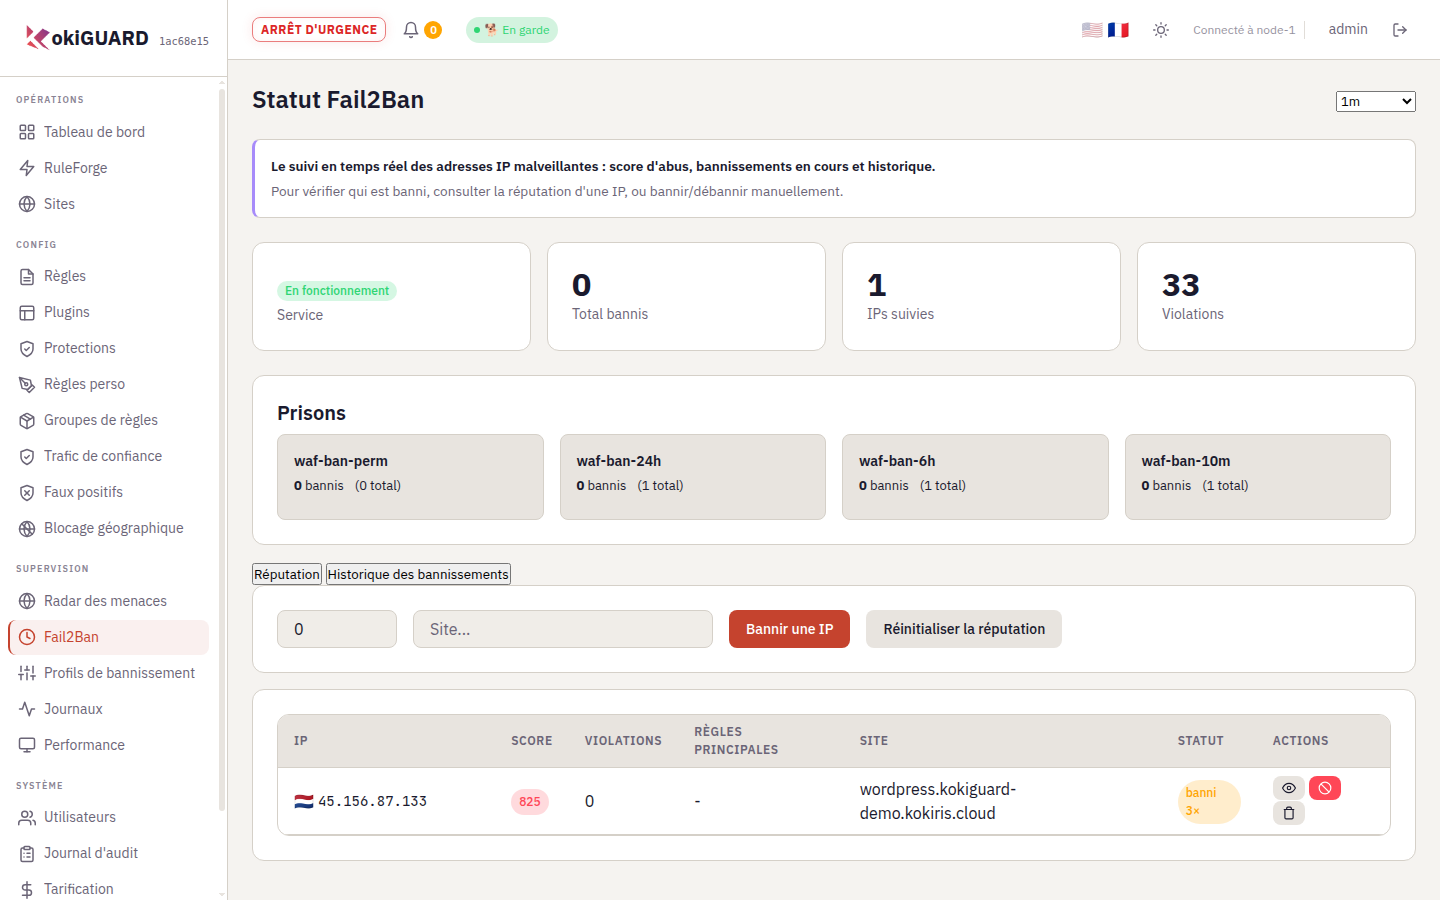Image resolution: width=1440 pixels, height=900 pixels.
Task: Sort by the VIOLATIONS column header
Action: pyautogui.click(x=623, y=741)
